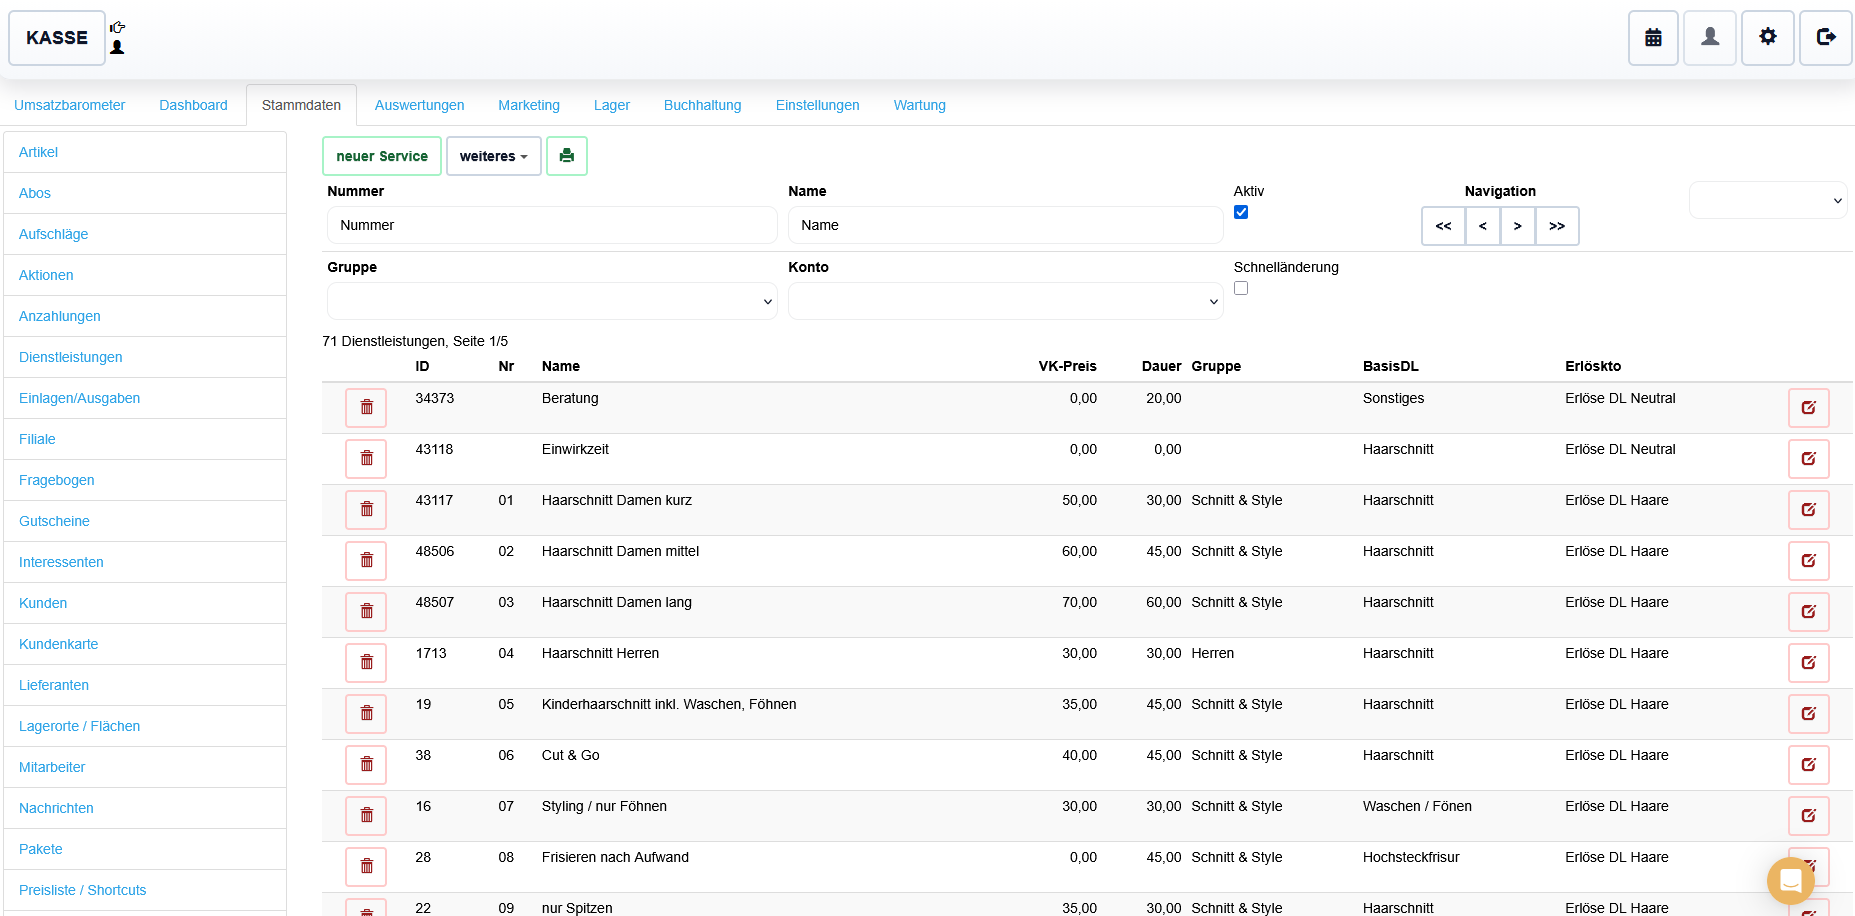Print the service list

pyautogui.click(x=567, y=156)
